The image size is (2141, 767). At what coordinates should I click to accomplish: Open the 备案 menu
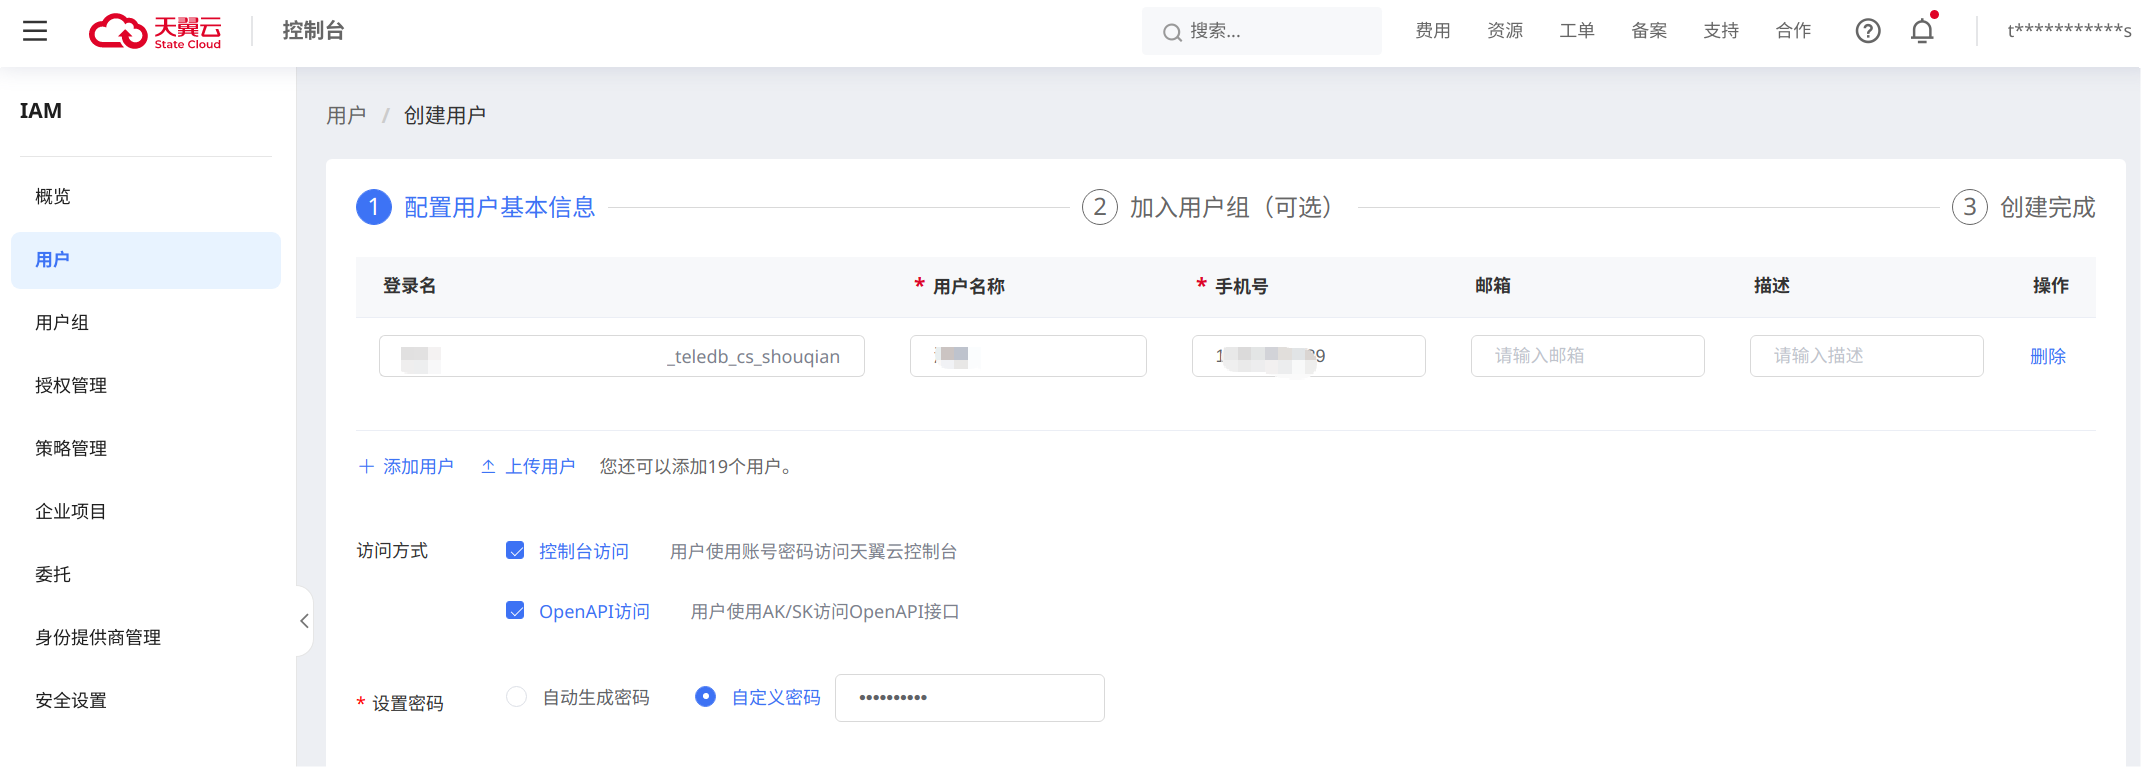tap(1649, 31)
